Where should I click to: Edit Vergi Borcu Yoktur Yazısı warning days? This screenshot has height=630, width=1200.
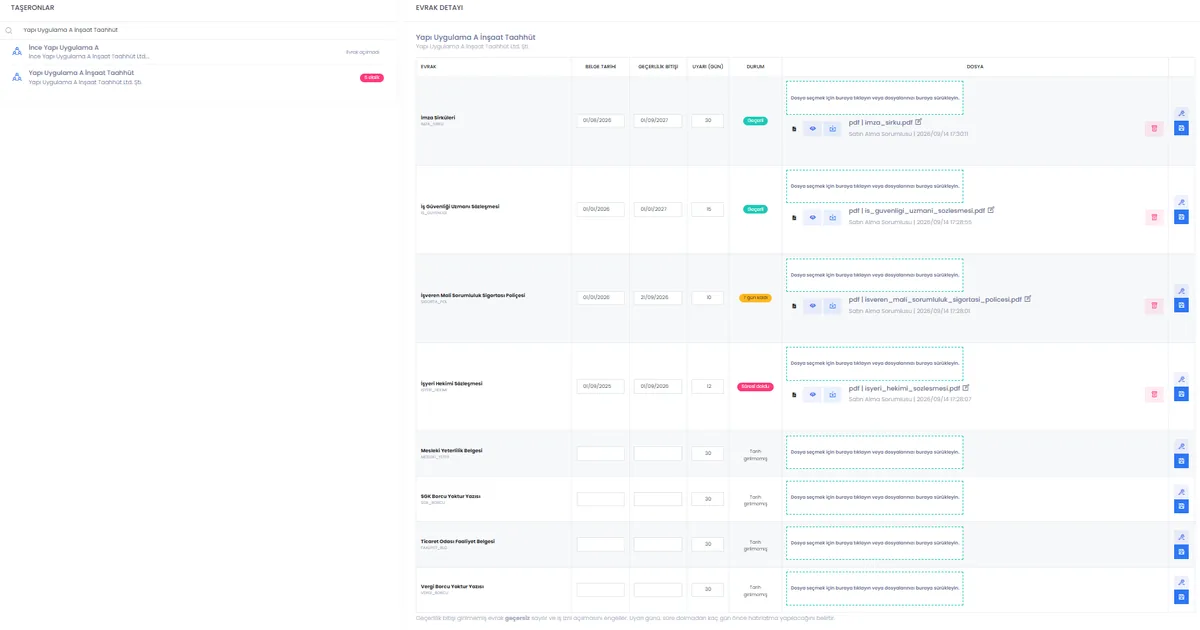tap(708, 590)
